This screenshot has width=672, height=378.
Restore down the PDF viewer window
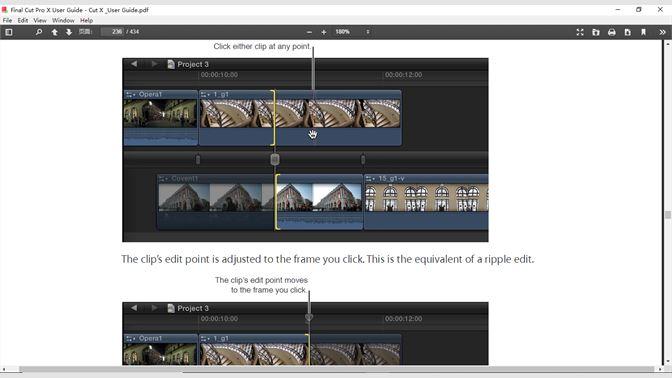[x=639, y=9]
